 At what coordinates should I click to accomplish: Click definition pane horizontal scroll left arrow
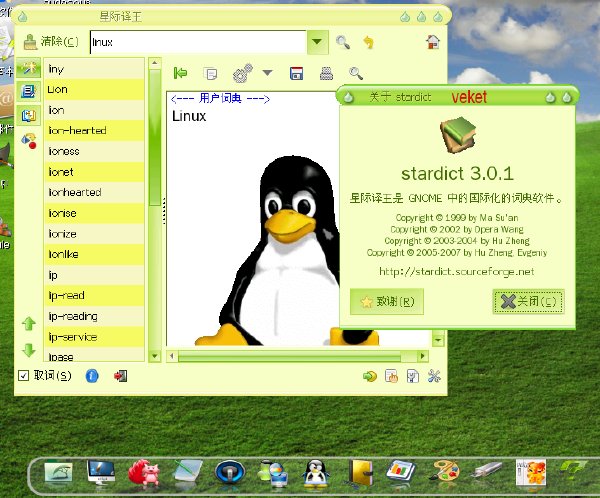pos(172,356)
